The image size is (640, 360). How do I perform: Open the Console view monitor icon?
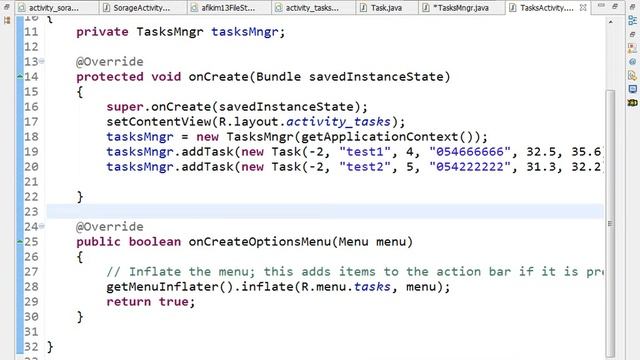tap(632, 89)
